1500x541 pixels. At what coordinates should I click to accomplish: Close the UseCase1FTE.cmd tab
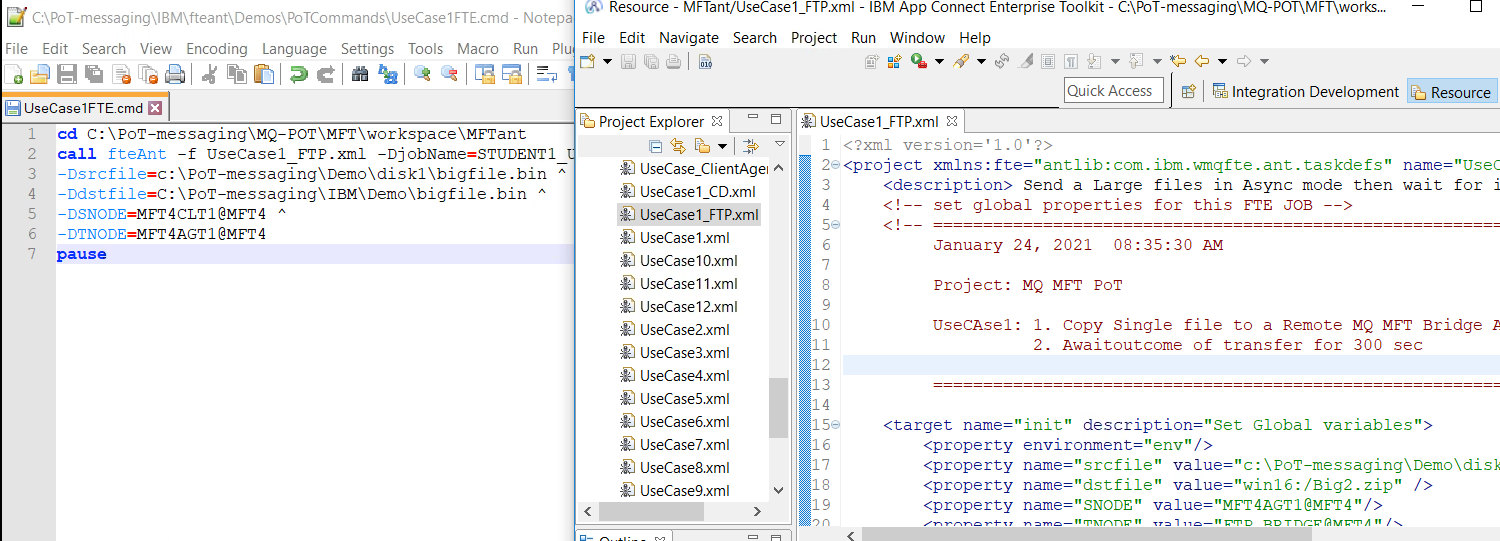(x=155, y=108)
